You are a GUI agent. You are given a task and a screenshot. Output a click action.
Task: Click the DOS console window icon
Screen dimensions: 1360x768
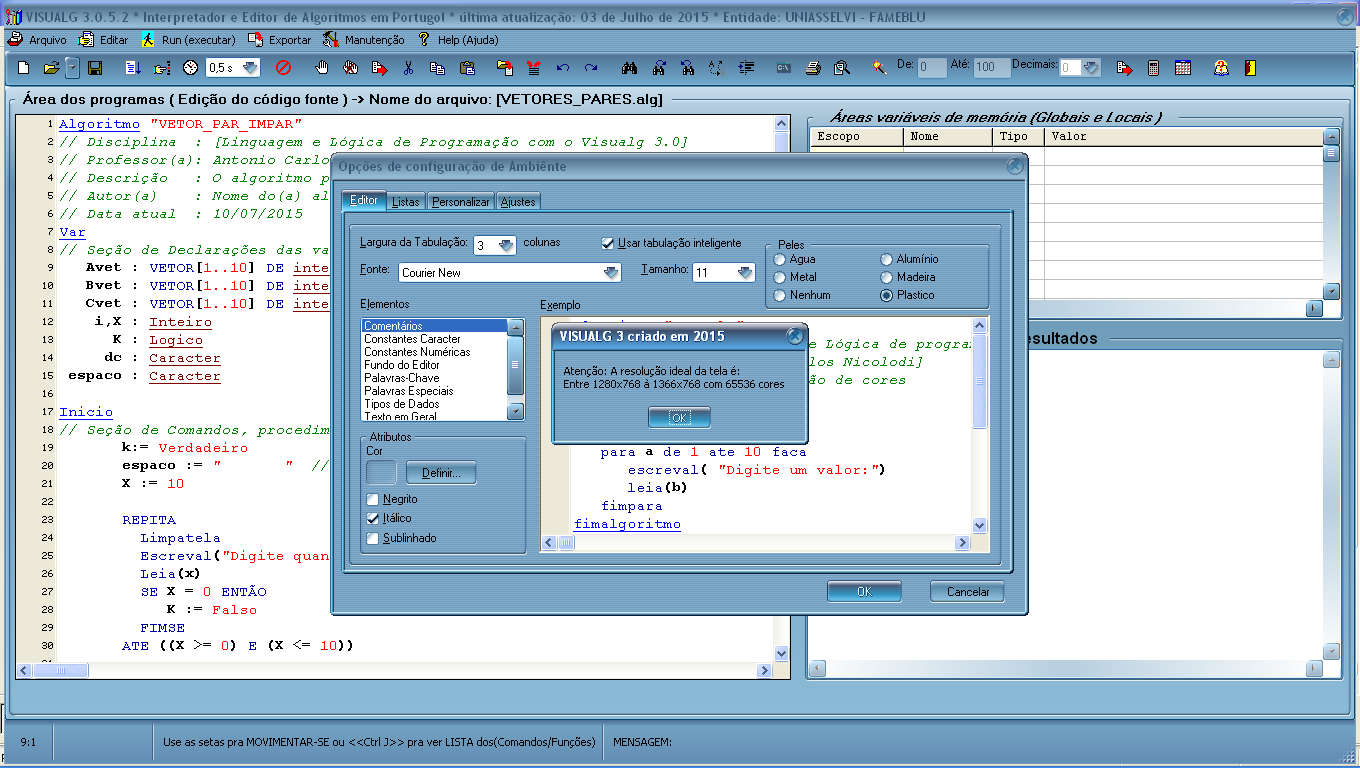click(x=784, y=66)
